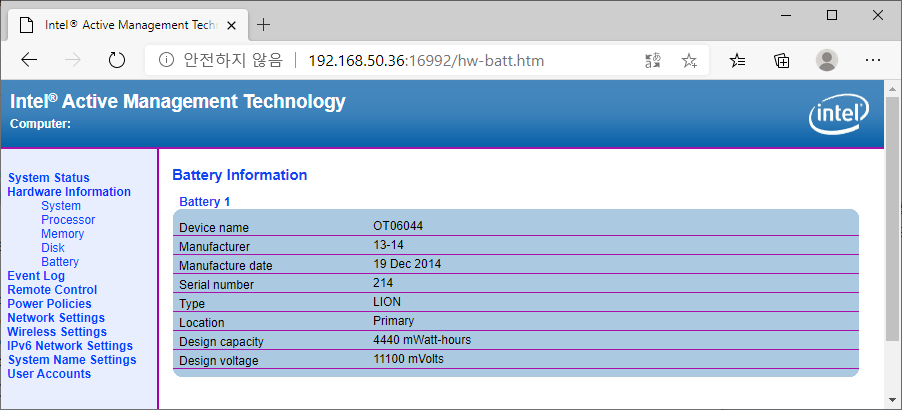902x410 pixels.
Task: Click the page's vertical scrollbar thumb
Action: [893, 220]
